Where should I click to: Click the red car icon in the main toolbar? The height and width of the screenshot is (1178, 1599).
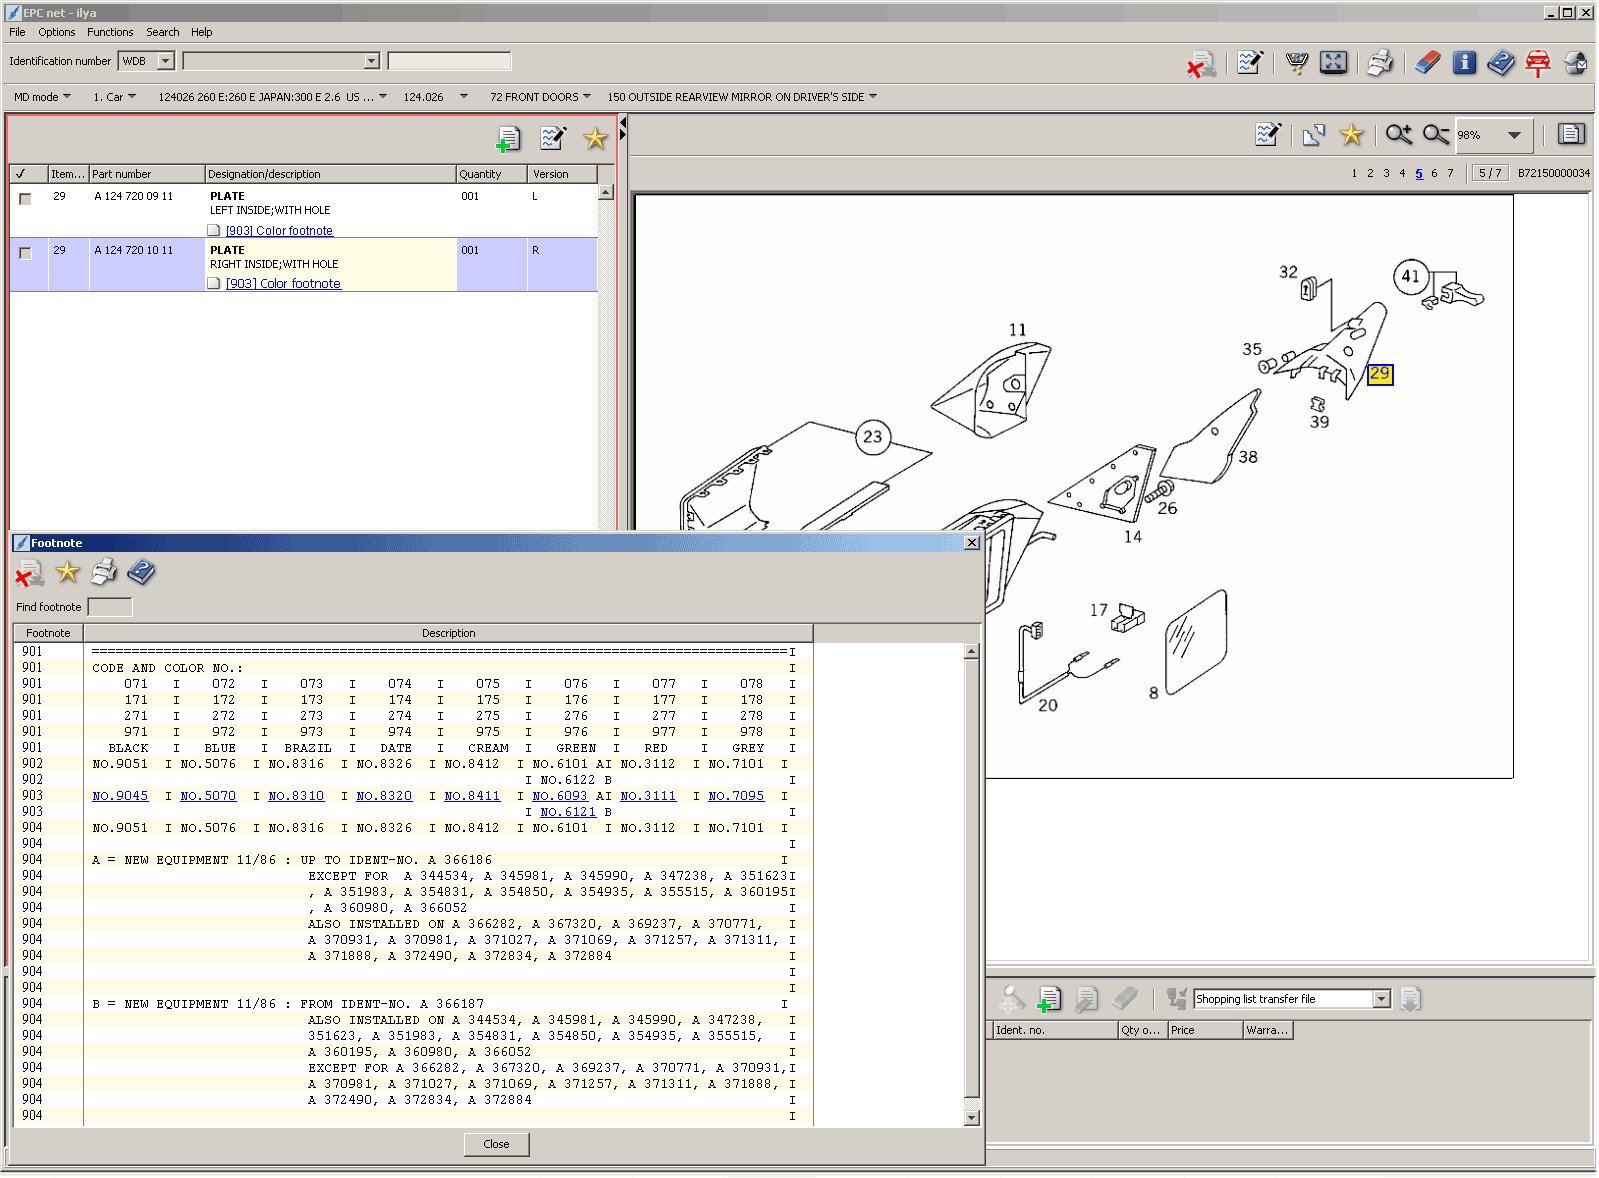1538,63
